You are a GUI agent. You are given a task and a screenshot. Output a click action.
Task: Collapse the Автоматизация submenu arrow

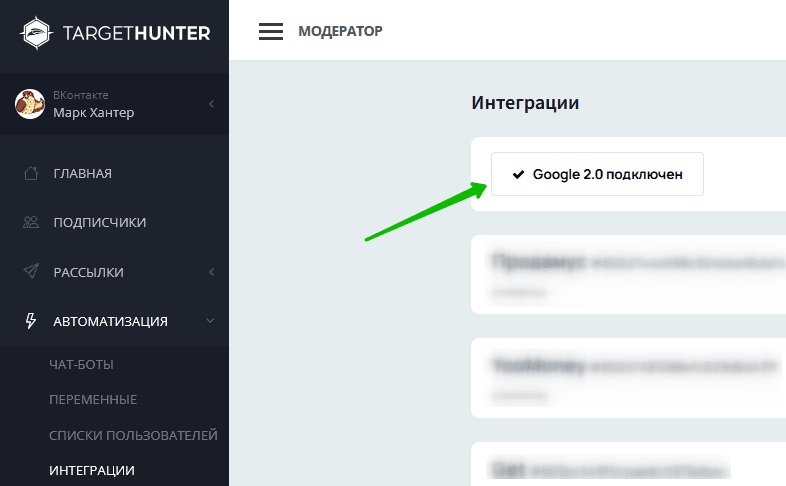(210, 321)
